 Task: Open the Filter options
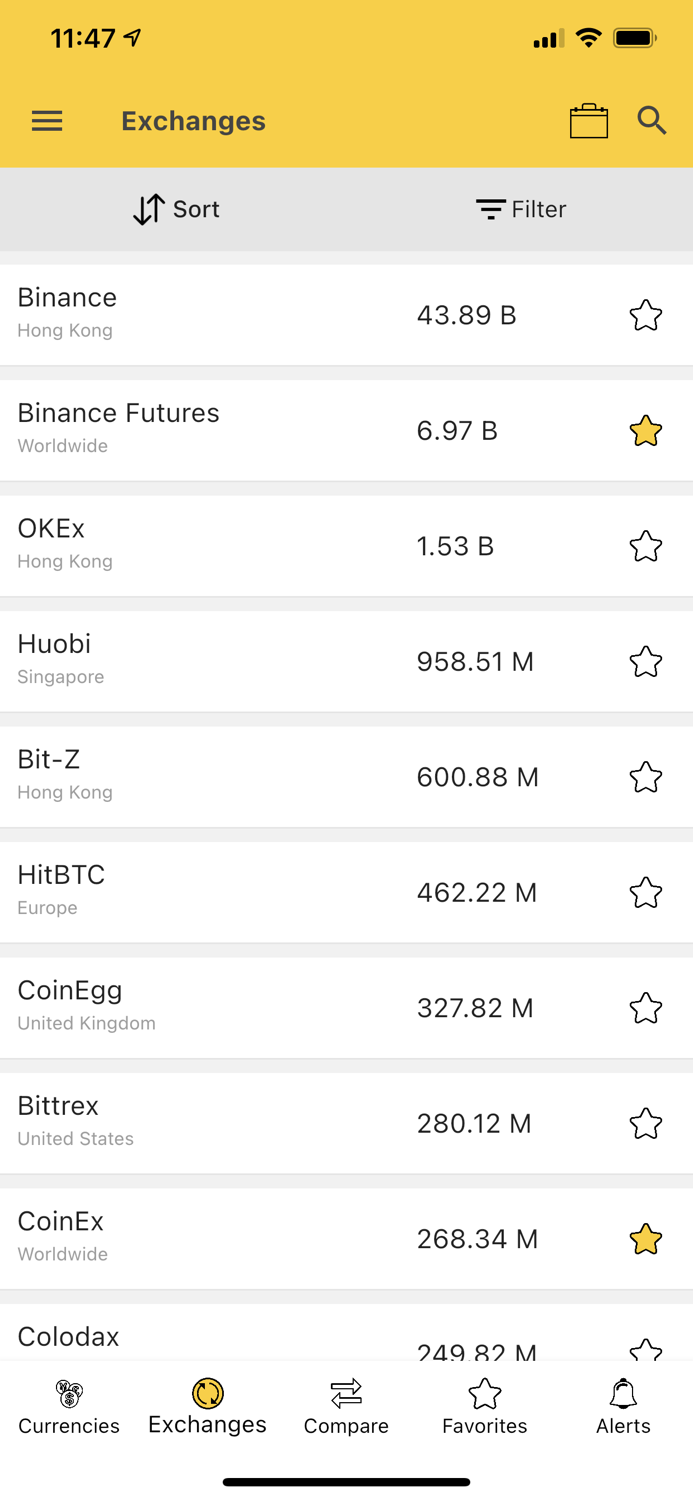click(x=521, y=209)
